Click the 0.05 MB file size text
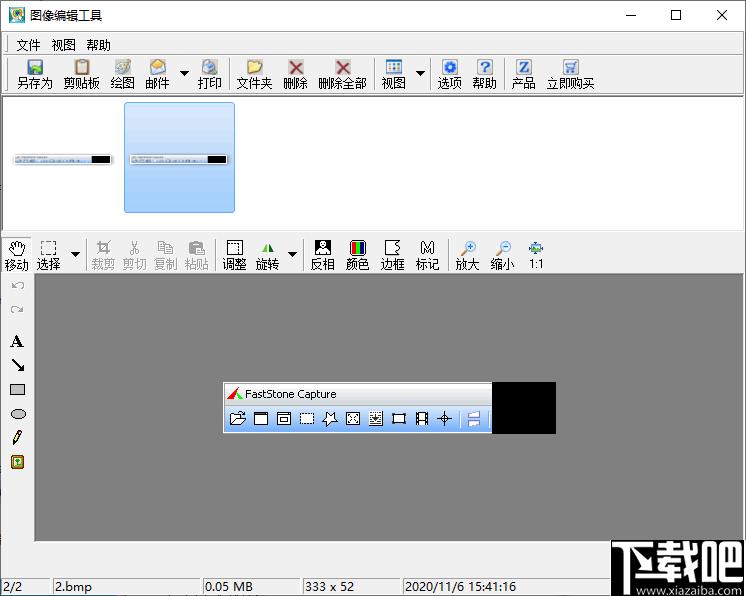Image resolution: width=746 pixels, height=596 pixels. coord(228,586)
